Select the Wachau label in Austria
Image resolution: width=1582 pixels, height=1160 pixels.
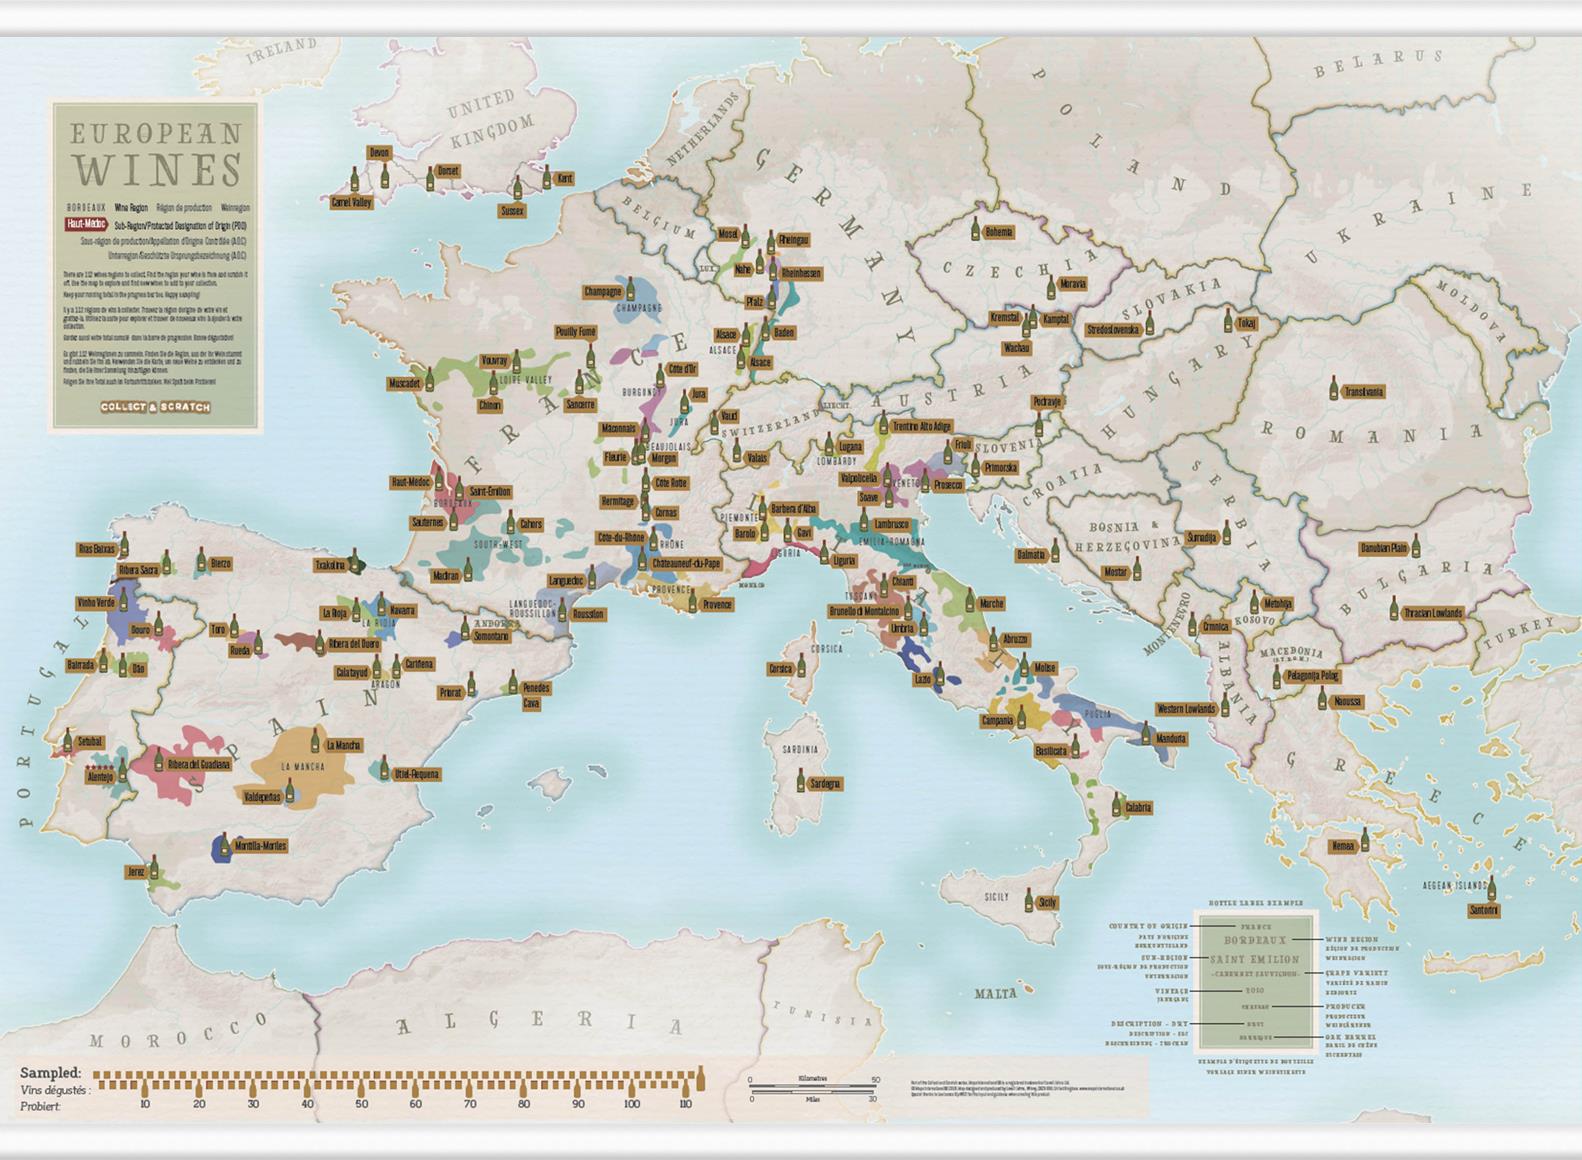pos(1016,348)
